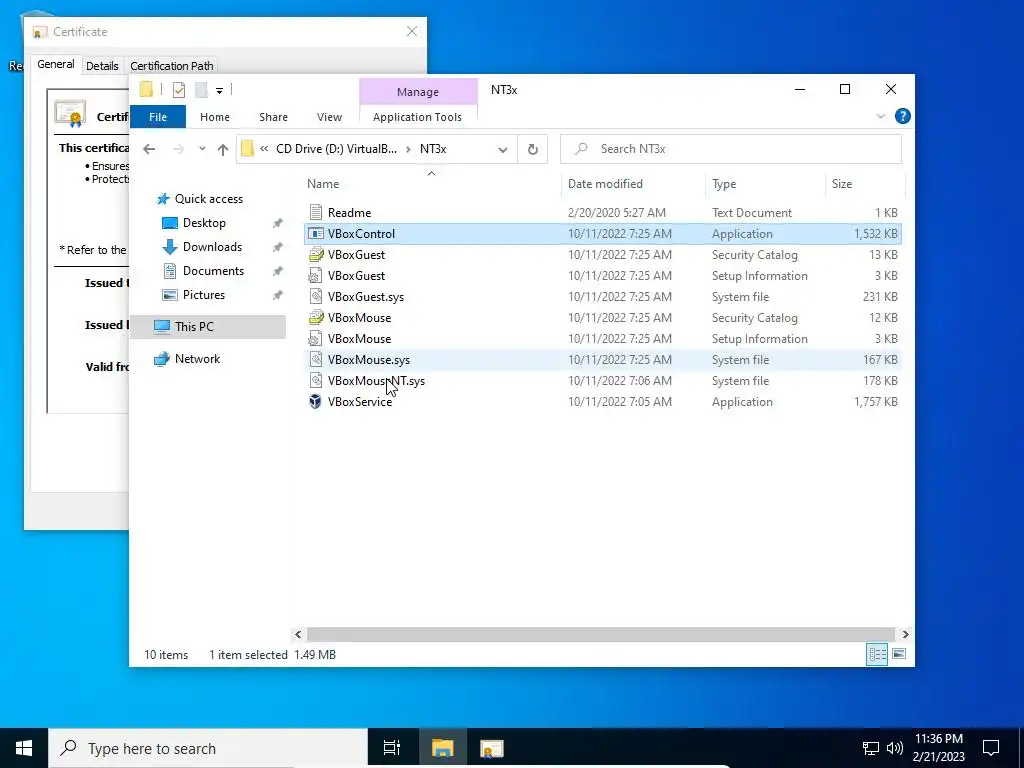This screenshot has height=768, width=1024.
Task: Click the VBoxControl application icon
Action: pyautogui.click(x=316, y=234)
